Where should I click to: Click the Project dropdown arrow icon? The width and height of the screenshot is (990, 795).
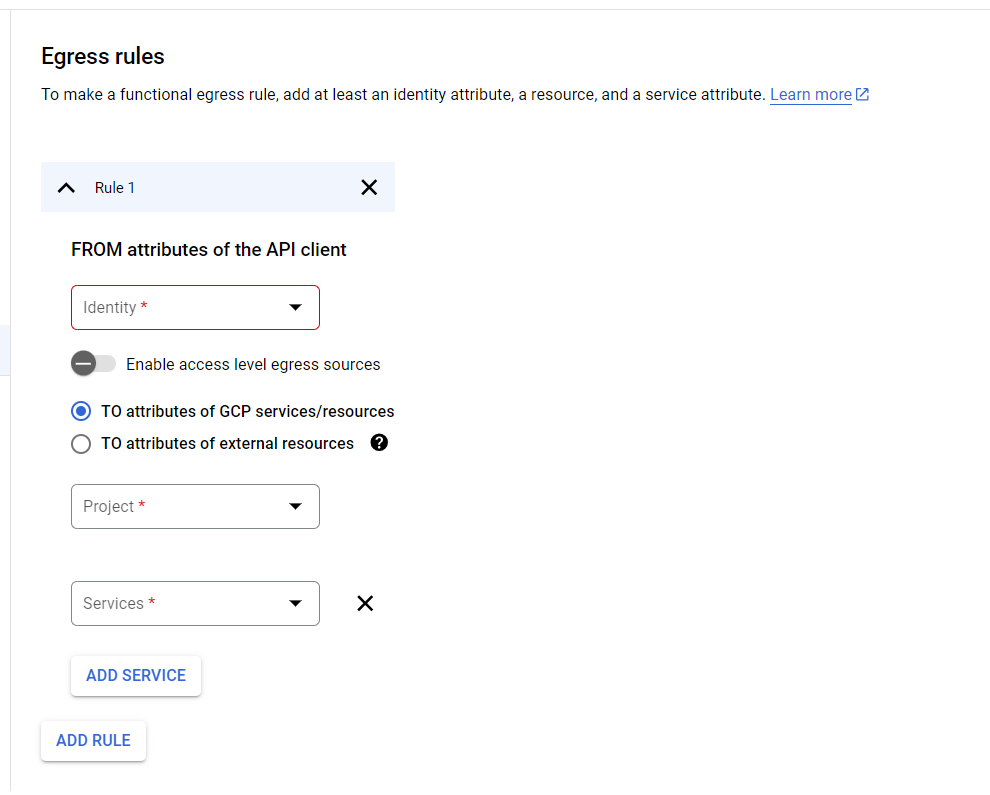click(x=295, y=506)
